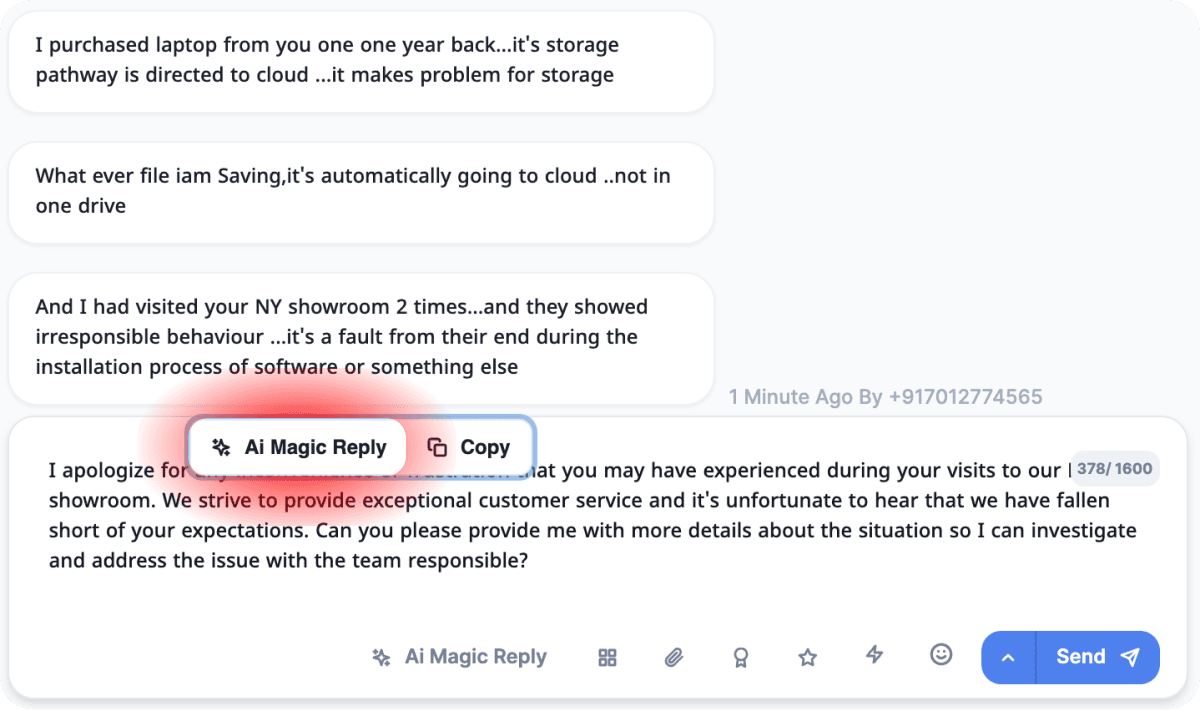Viewport: 1200px width, 710px height.
Task: Click the 378/1600 character counter
Action: [x=1115, y=468]
